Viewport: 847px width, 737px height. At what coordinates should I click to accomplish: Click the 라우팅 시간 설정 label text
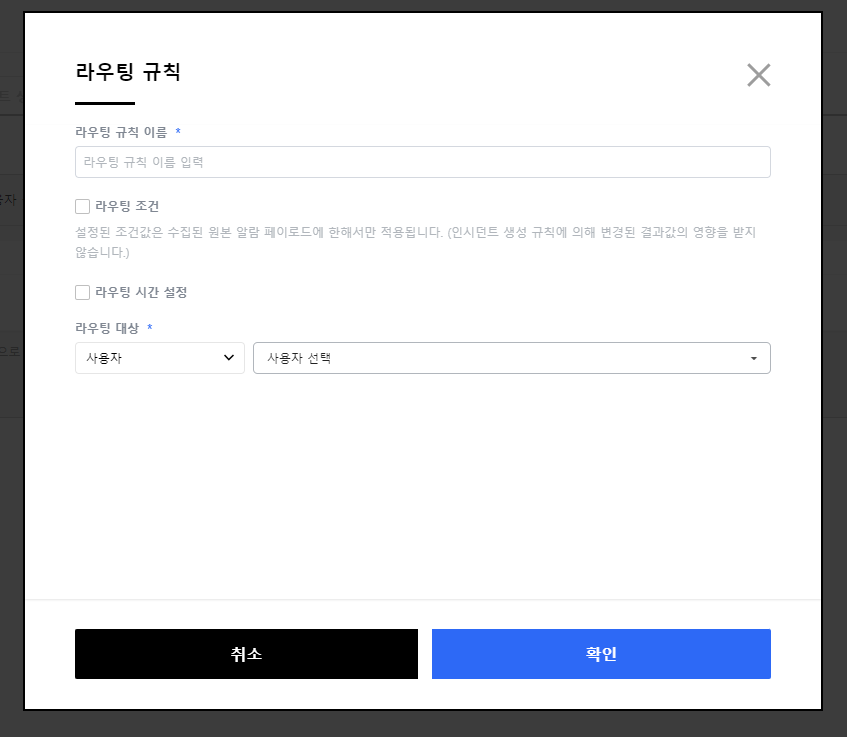[141, 293]
